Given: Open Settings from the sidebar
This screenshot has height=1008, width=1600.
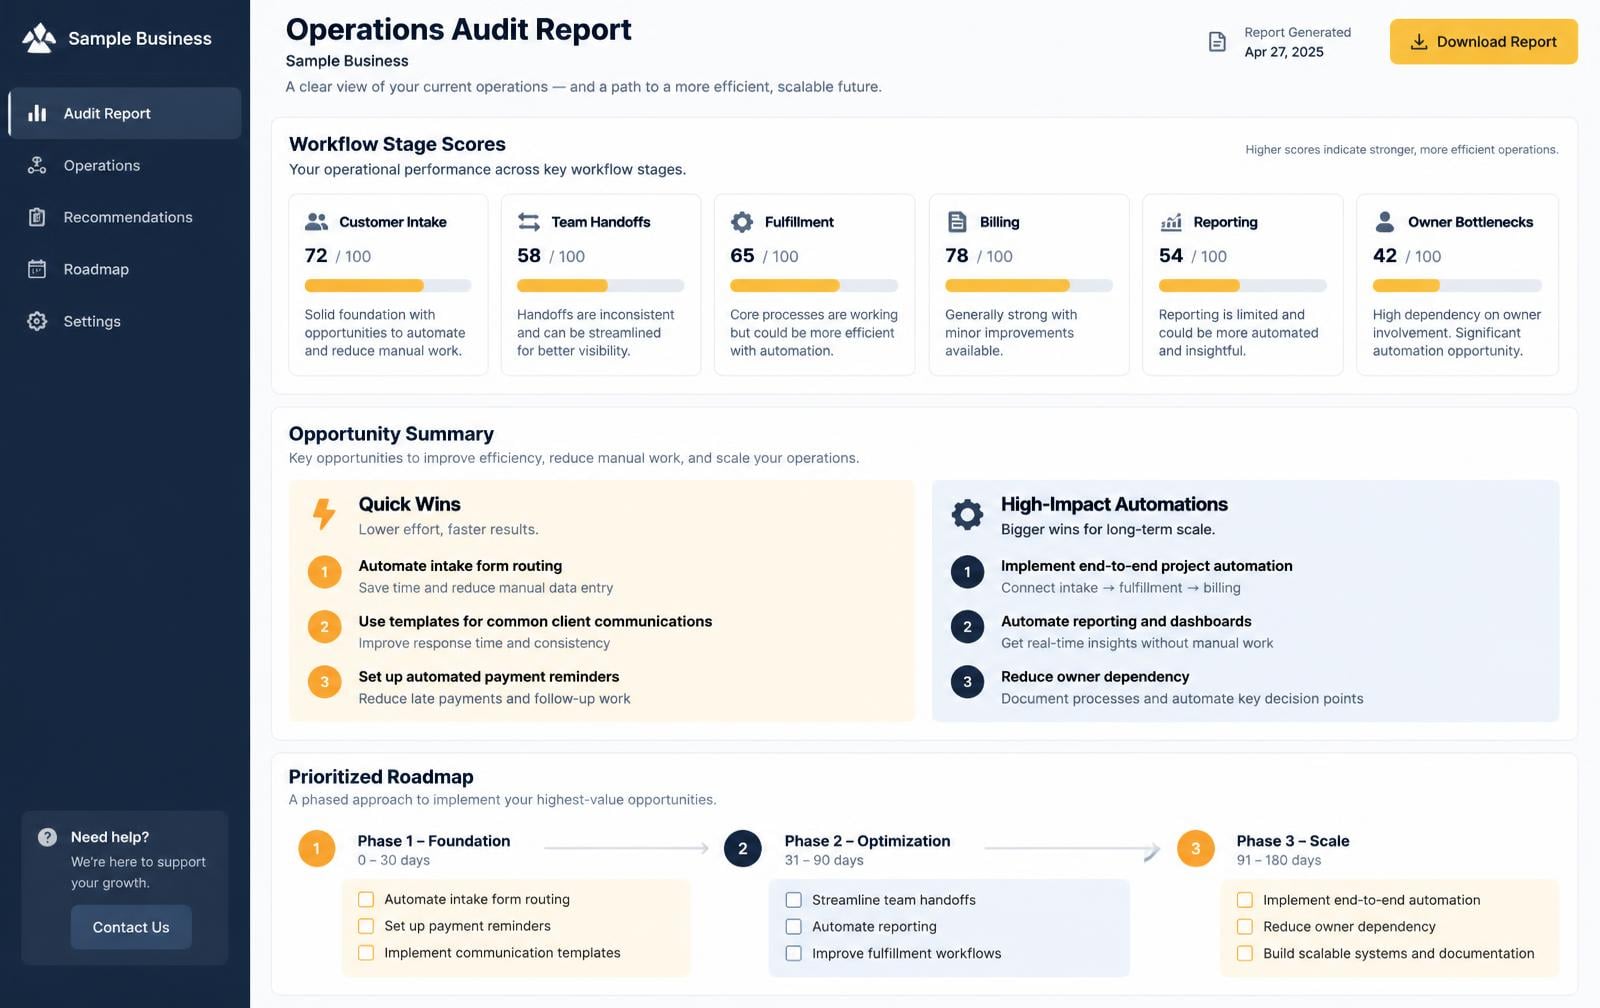Looking at the screenshot, I should pyautogui.click(x=125, y=321).
